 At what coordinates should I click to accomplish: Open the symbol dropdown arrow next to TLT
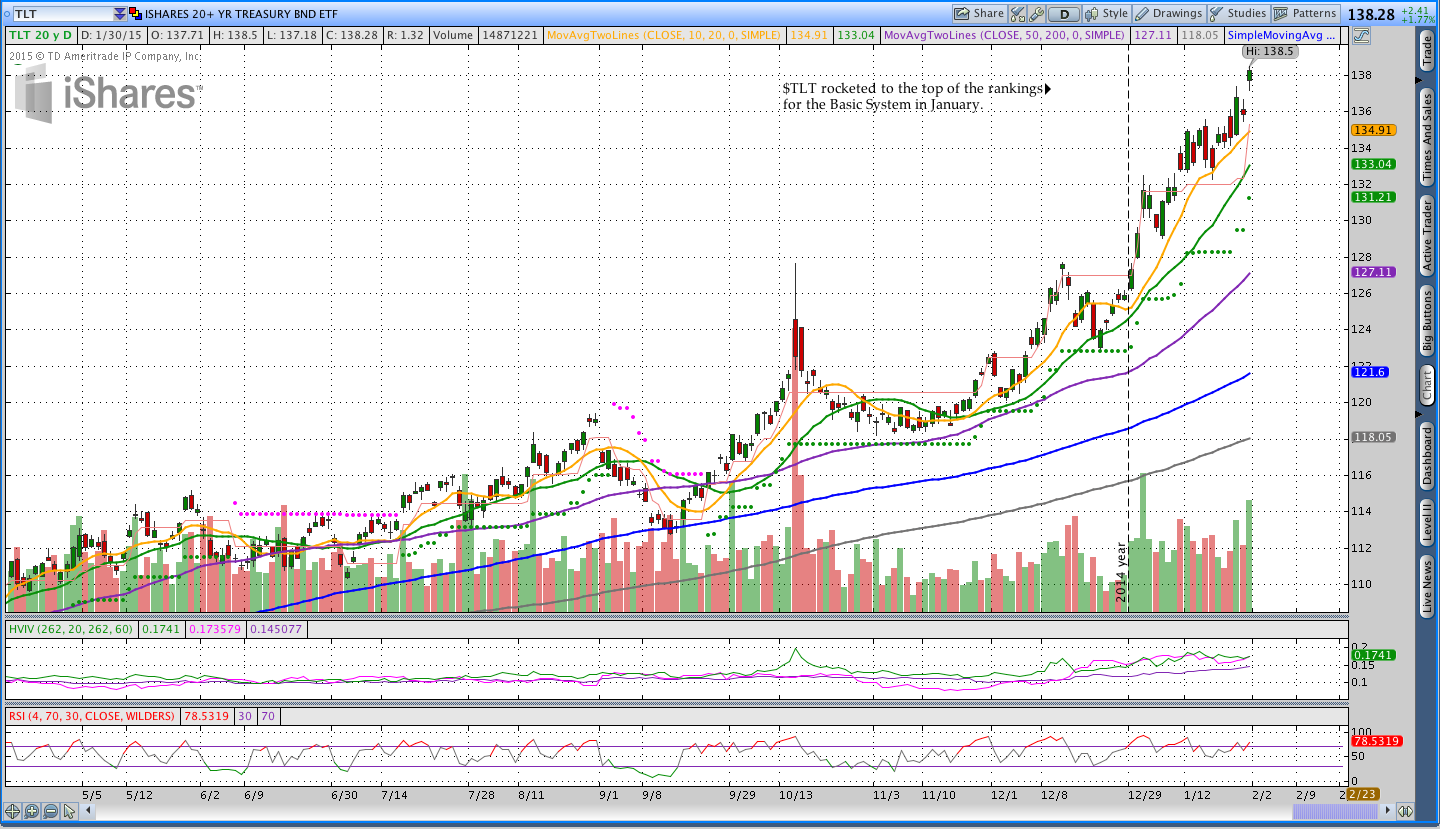(120, 14)
